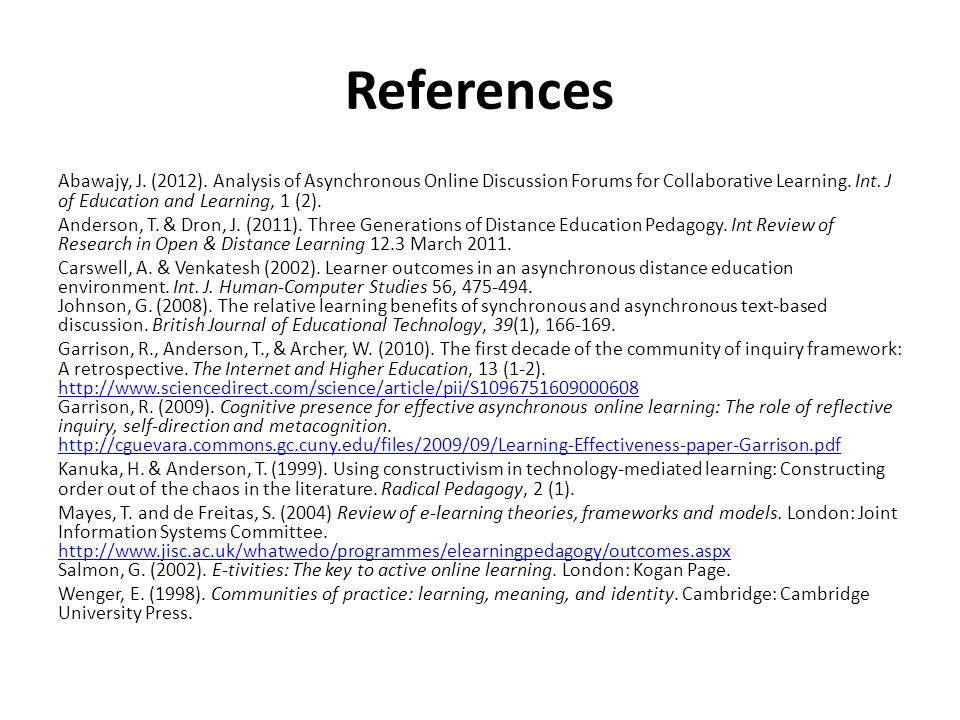Select the Salmon, G. (2002) E-tivities reference

tap(394, 570)
